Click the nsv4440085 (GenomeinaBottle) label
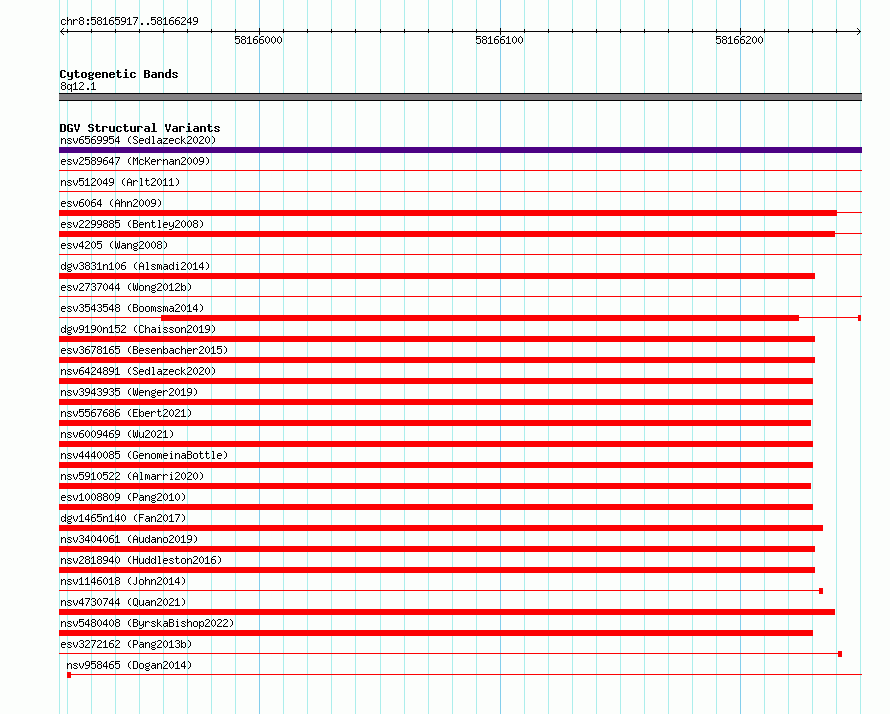890x714 pixels. coord(144,455)
